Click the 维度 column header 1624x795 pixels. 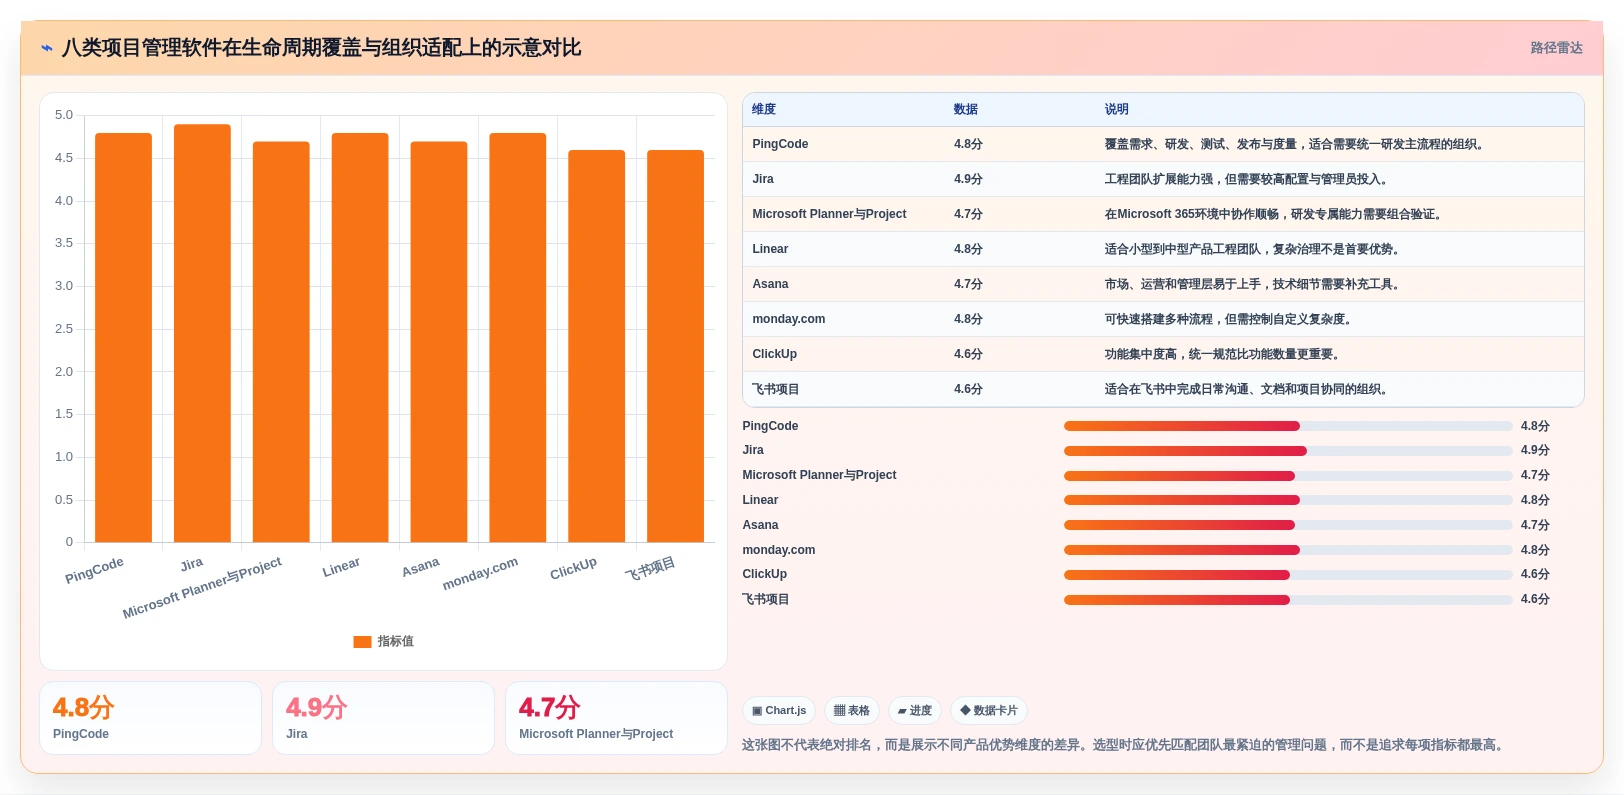click(x=764, y=109)
